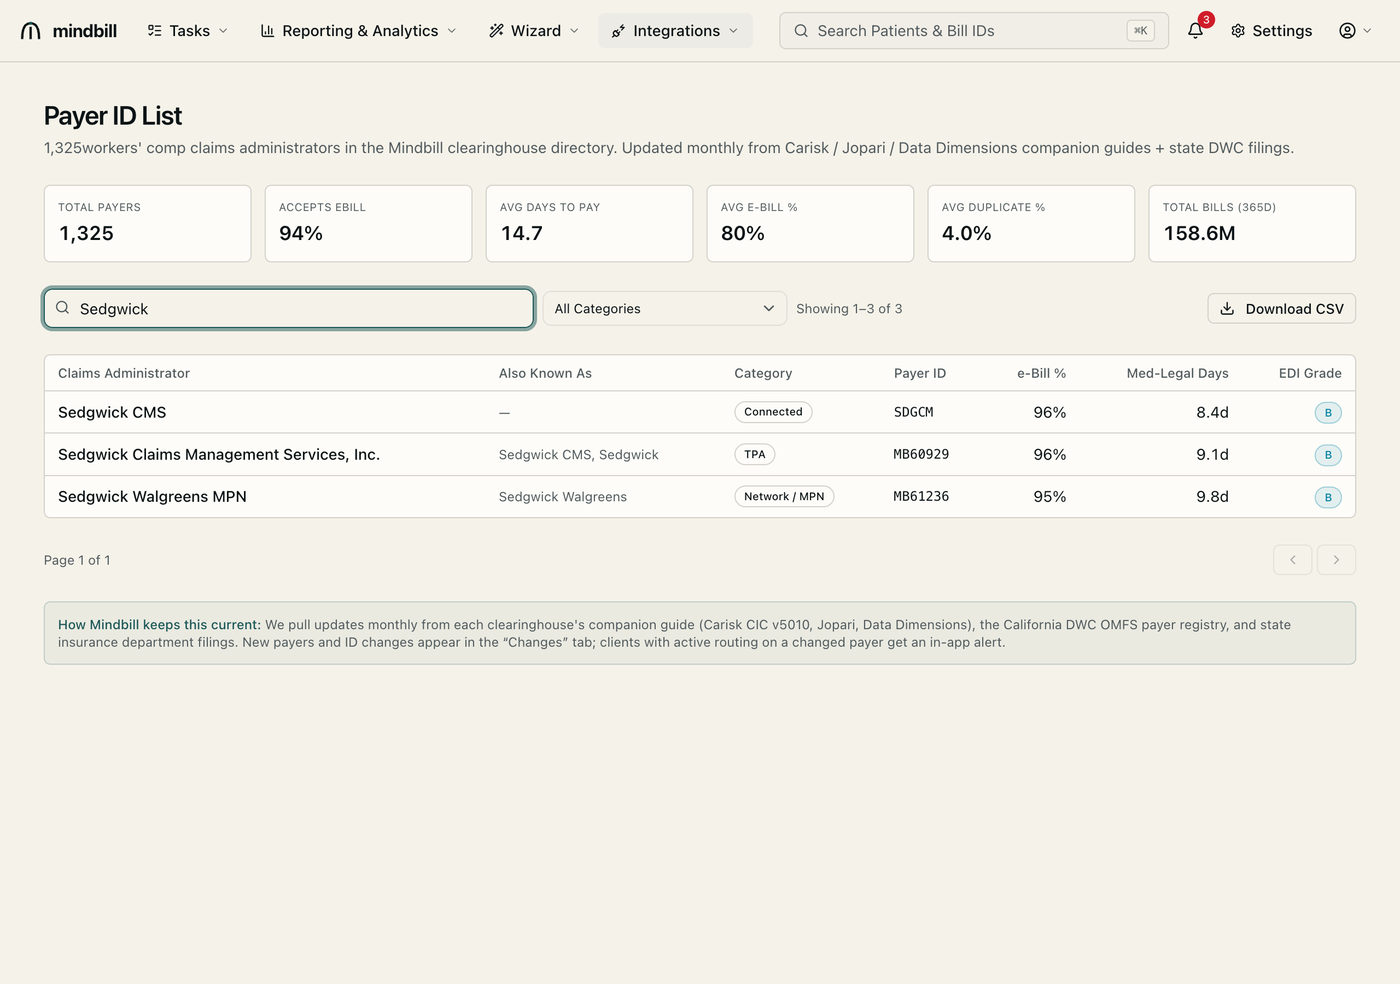
Task: Sort by Payer ID column header
Action: pos(920,373)
